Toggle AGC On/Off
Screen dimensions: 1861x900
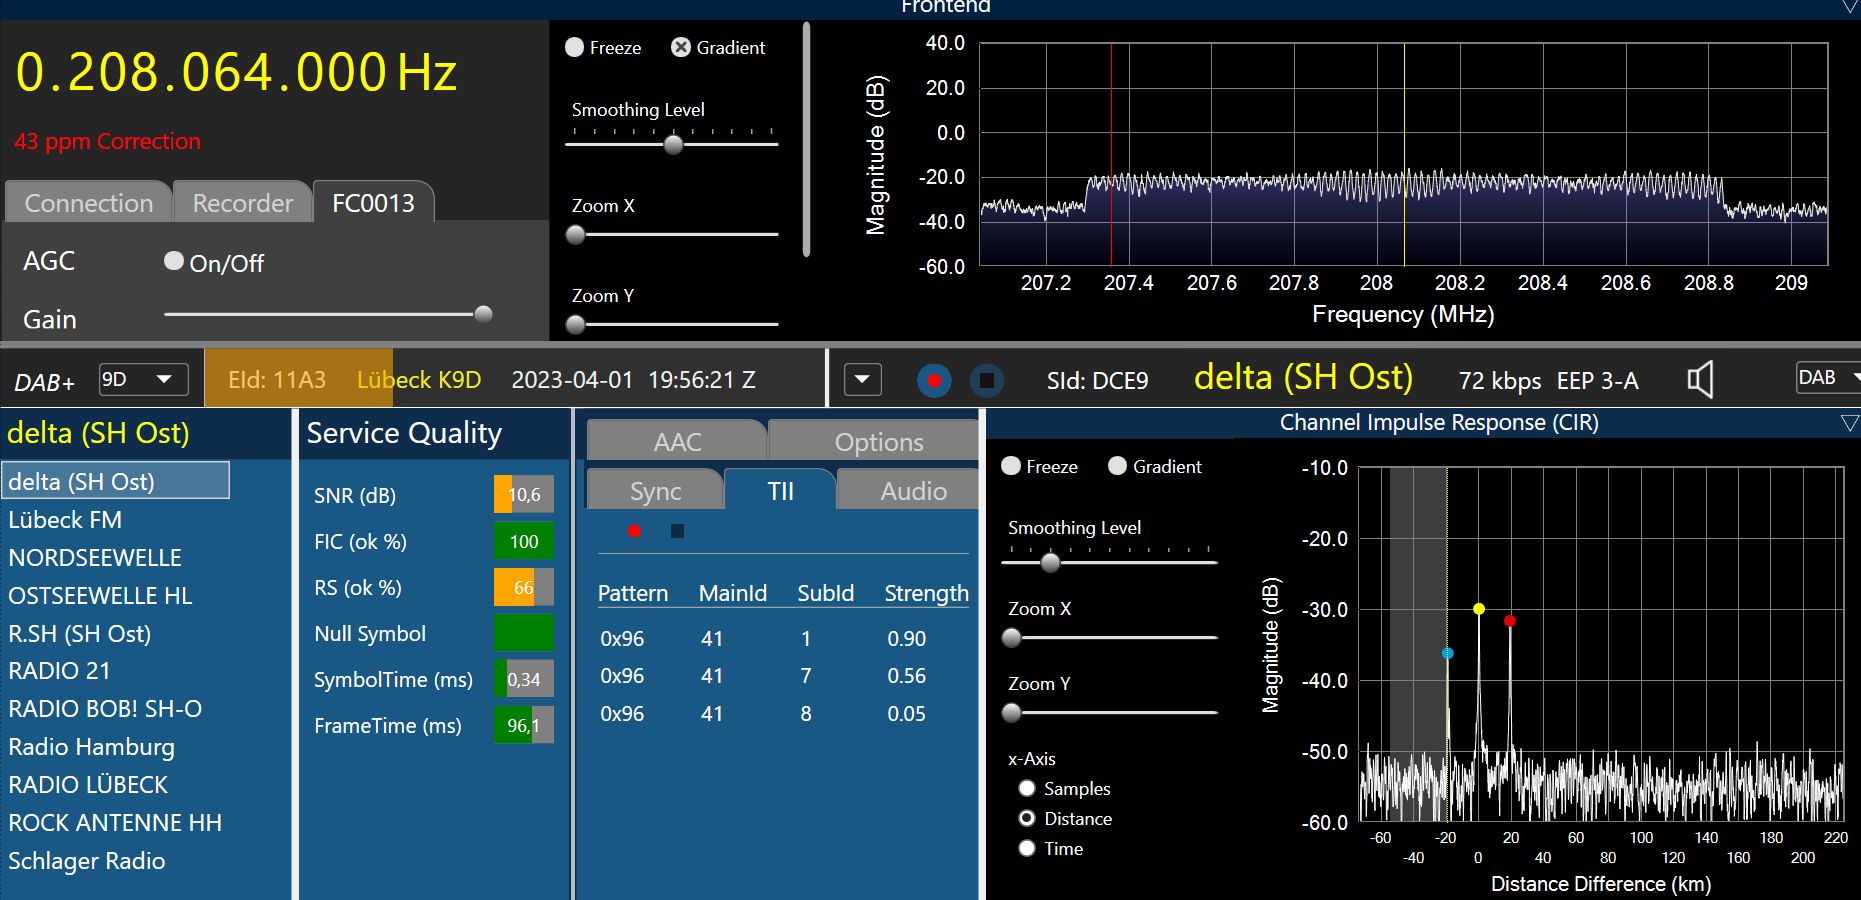tap(174, 261)
